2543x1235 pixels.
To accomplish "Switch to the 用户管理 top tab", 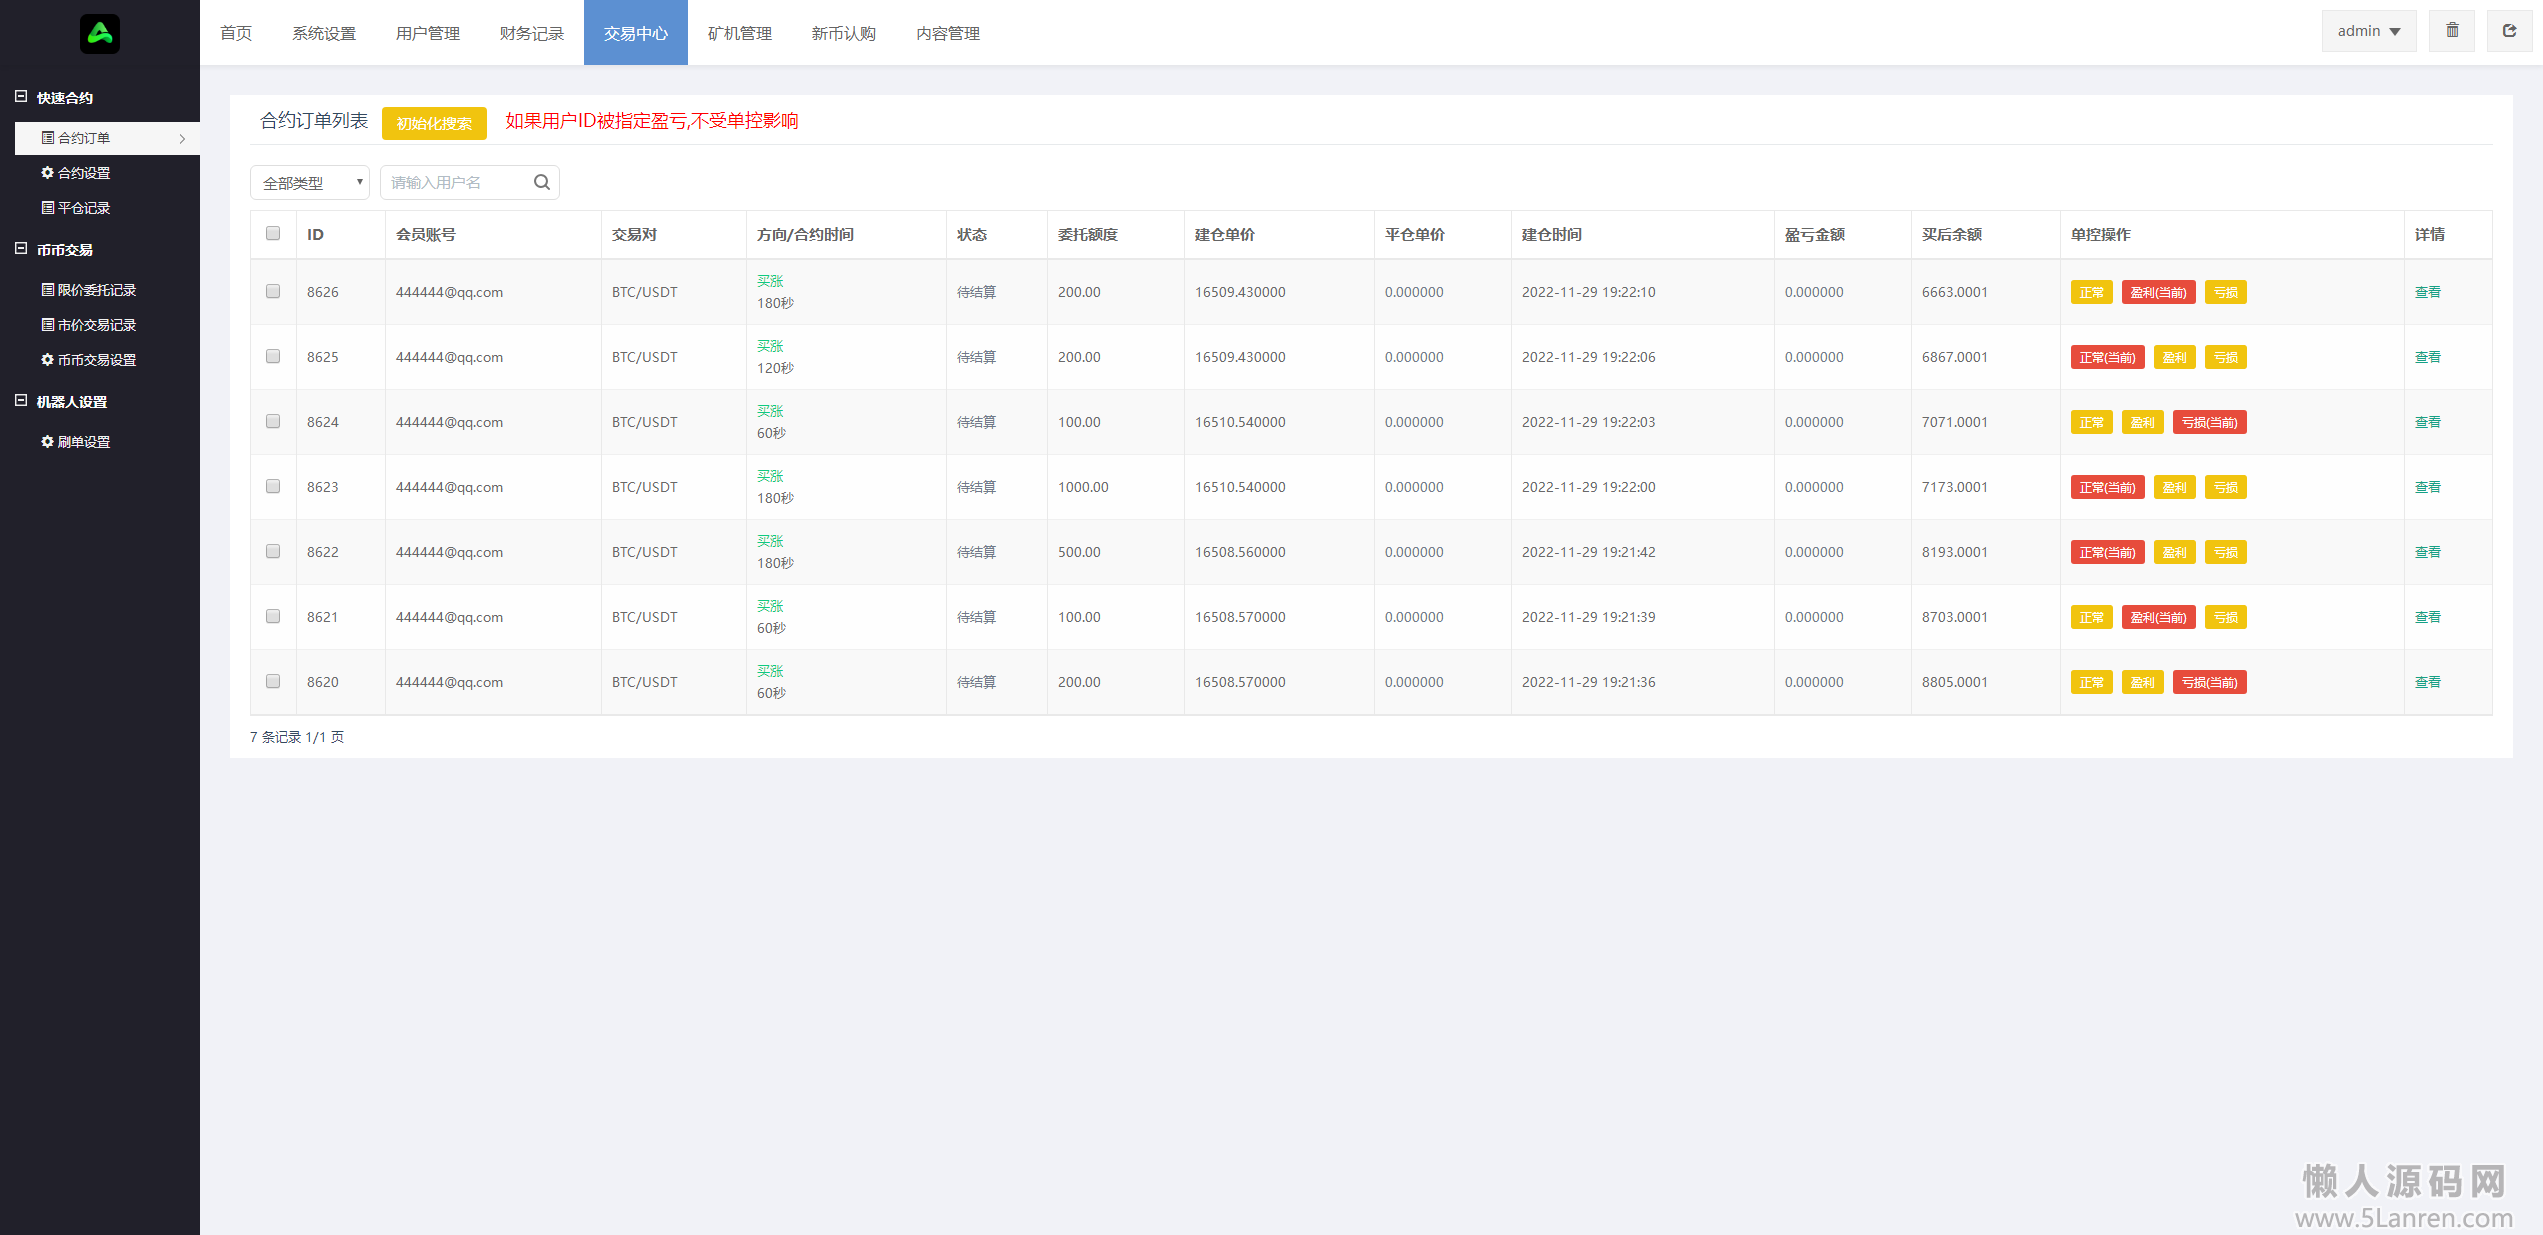I will (x=427, y=33).
